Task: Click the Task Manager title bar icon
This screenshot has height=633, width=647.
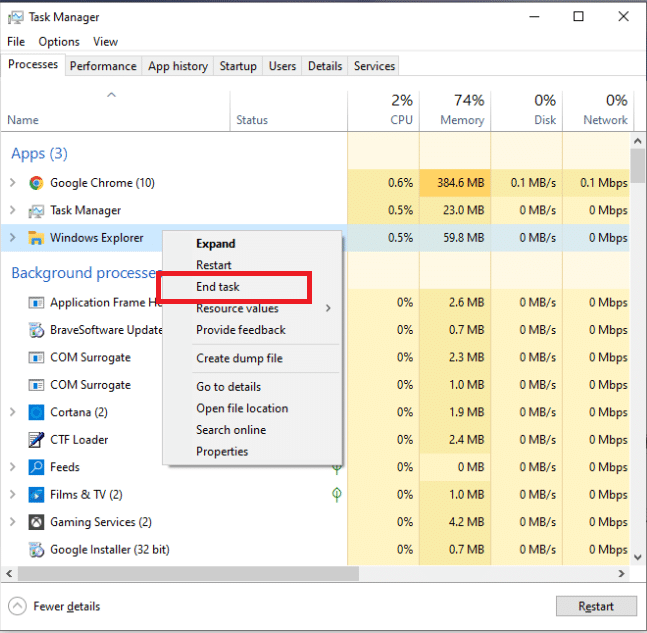Action: [x=16, y=17]
